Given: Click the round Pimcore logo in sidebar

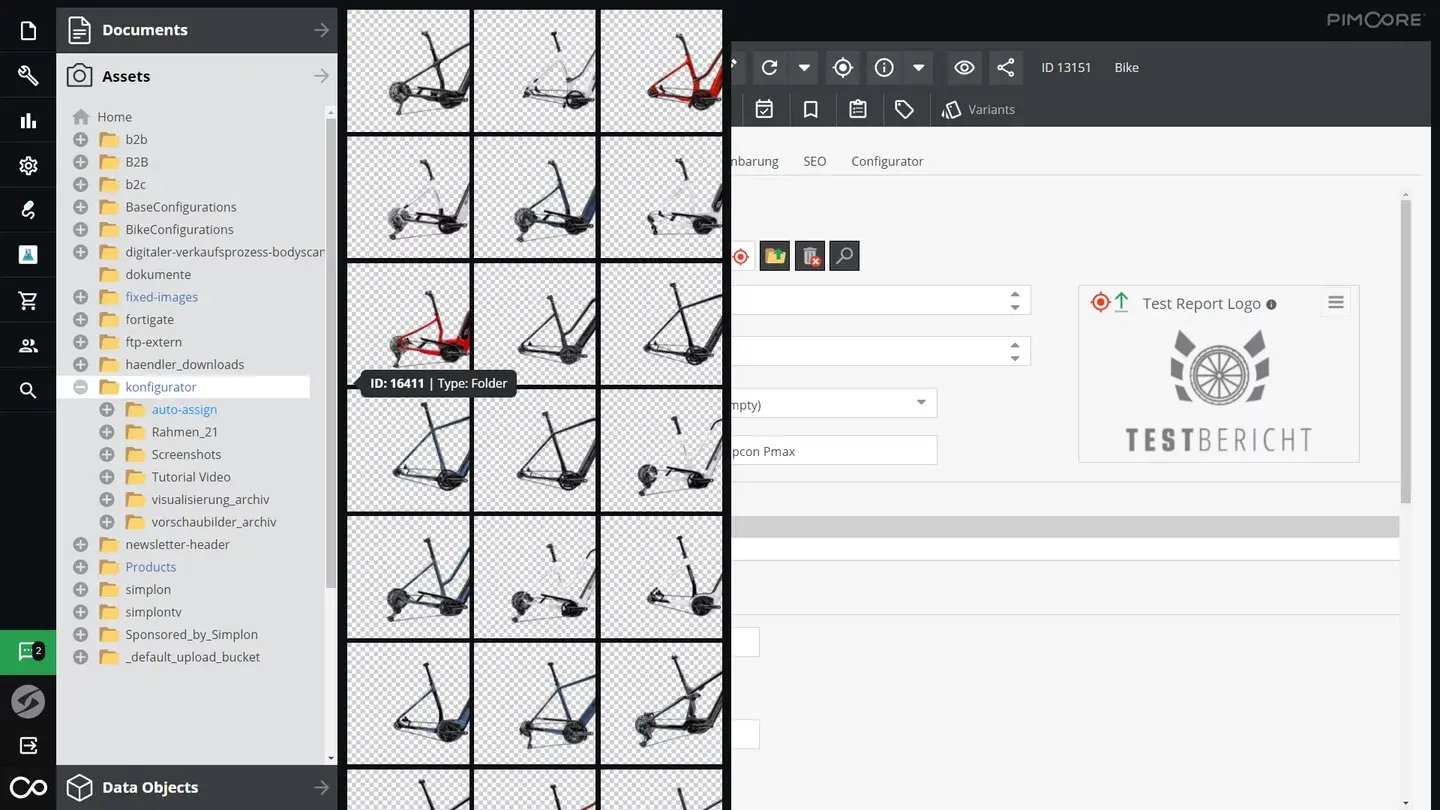Looking at the screenshot, I should pos(28,702).
